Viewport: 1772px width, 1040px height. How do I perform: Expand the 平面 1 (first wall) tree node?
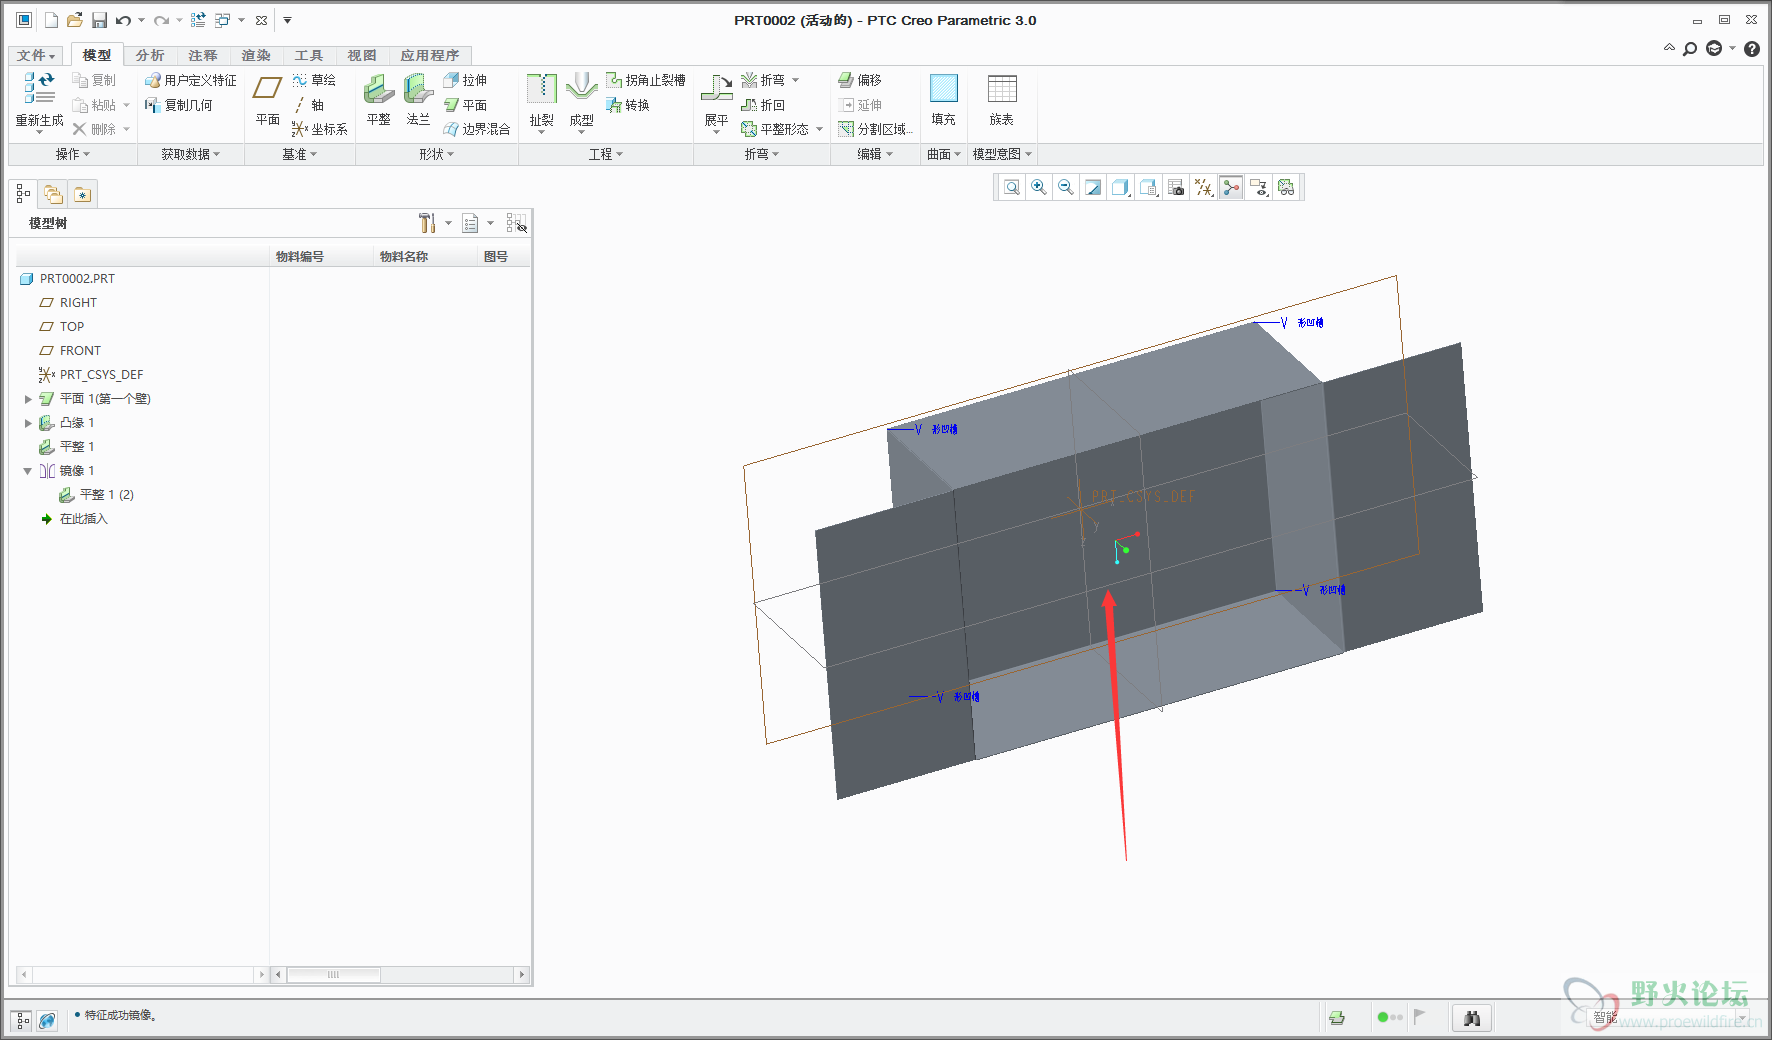tap(28, 399)
